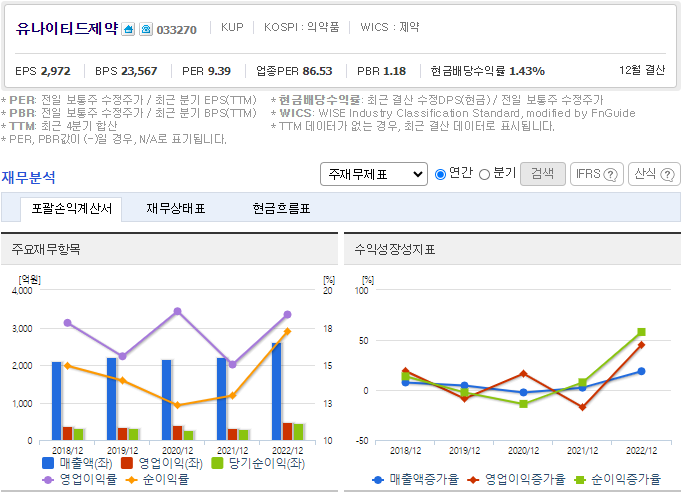
Task: Click the KUP label
Action: 232,27
